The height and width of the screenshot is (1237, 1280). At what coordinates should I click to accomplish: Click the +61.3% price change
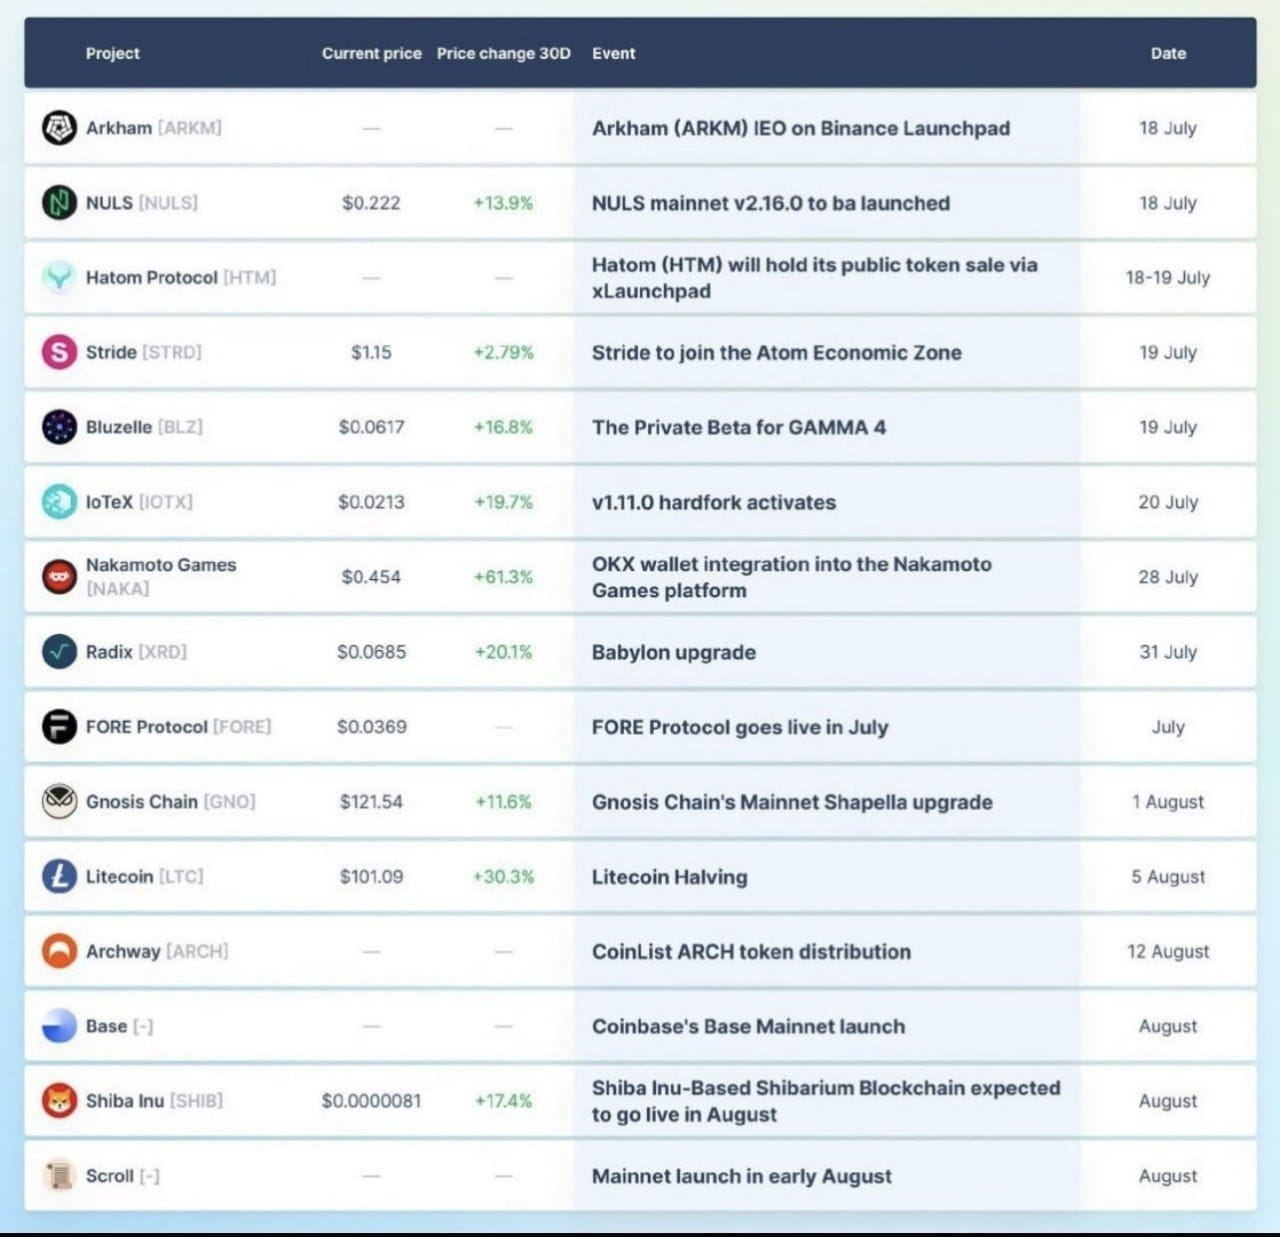503,577
